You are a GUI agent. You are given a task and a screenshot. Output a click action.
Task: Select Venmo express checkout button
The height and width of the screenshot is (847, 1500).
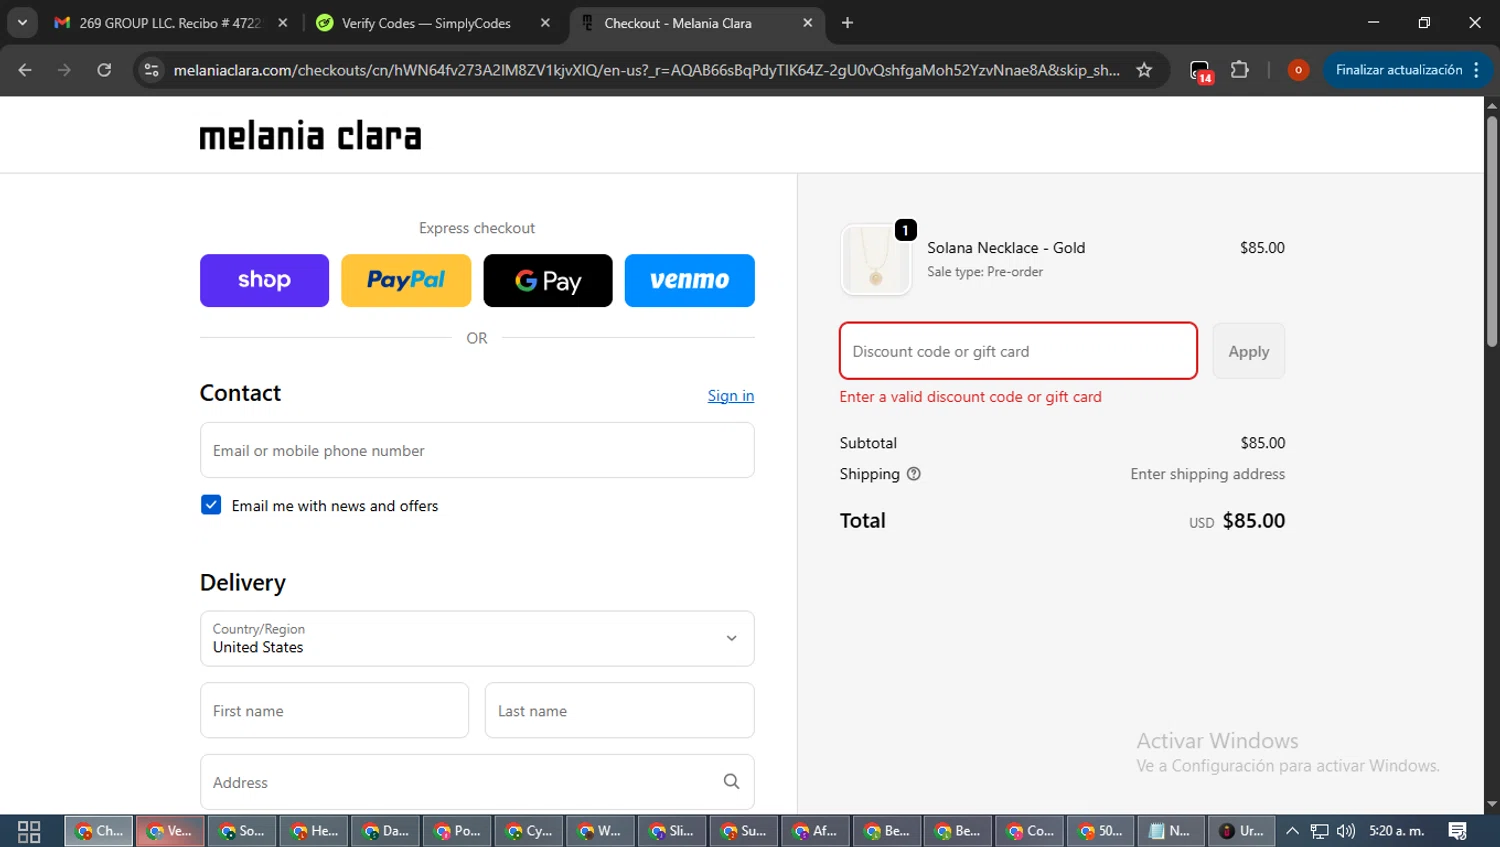690,280
